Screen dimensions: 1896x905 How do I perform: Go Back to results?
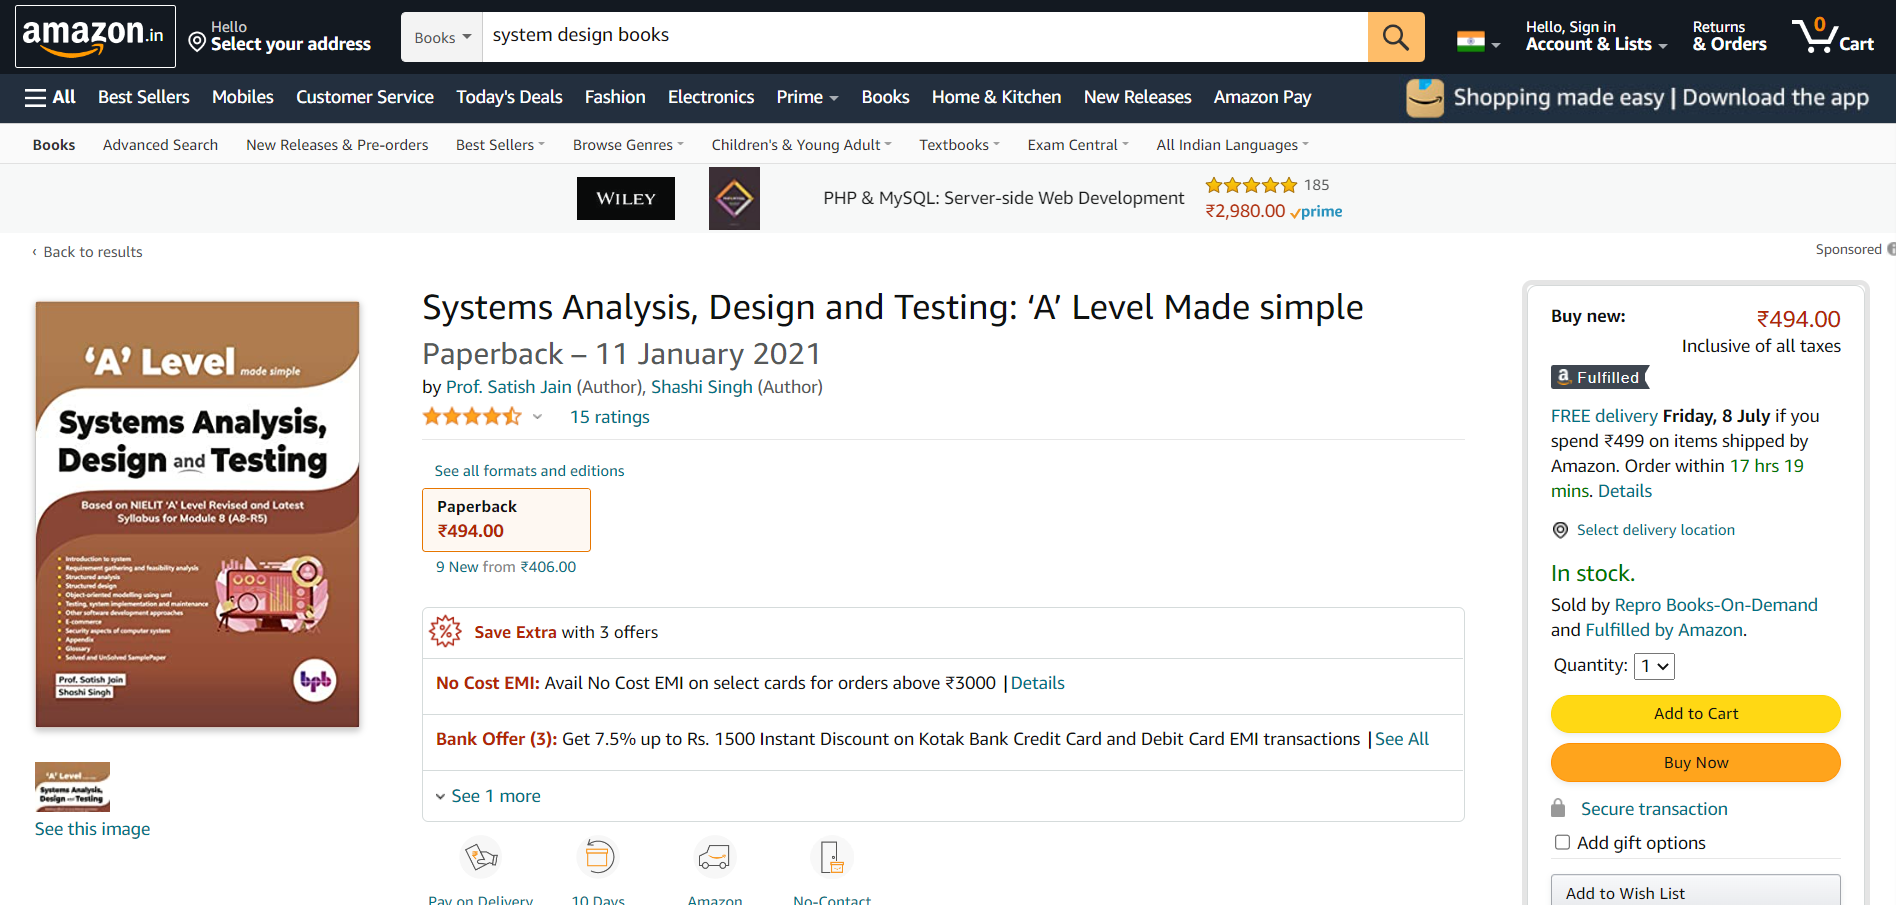88,252
